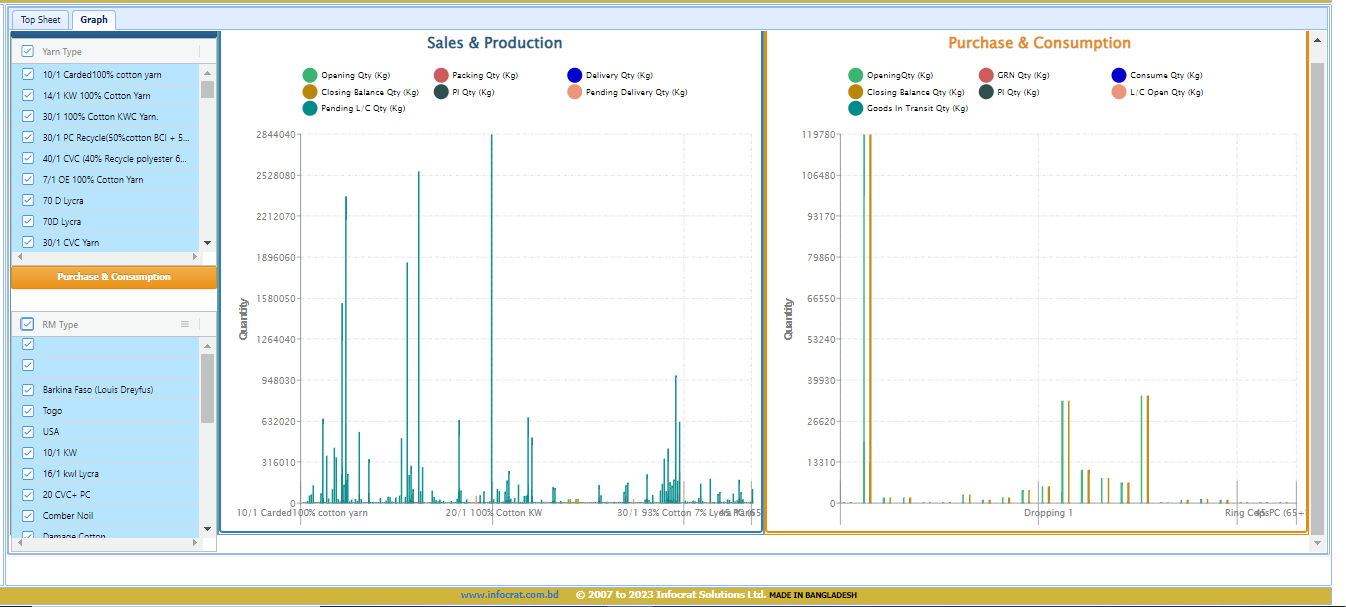Toggle the GRN Qty (Kg) legend marker
1346x607 pixels.
tap(986, 75)
